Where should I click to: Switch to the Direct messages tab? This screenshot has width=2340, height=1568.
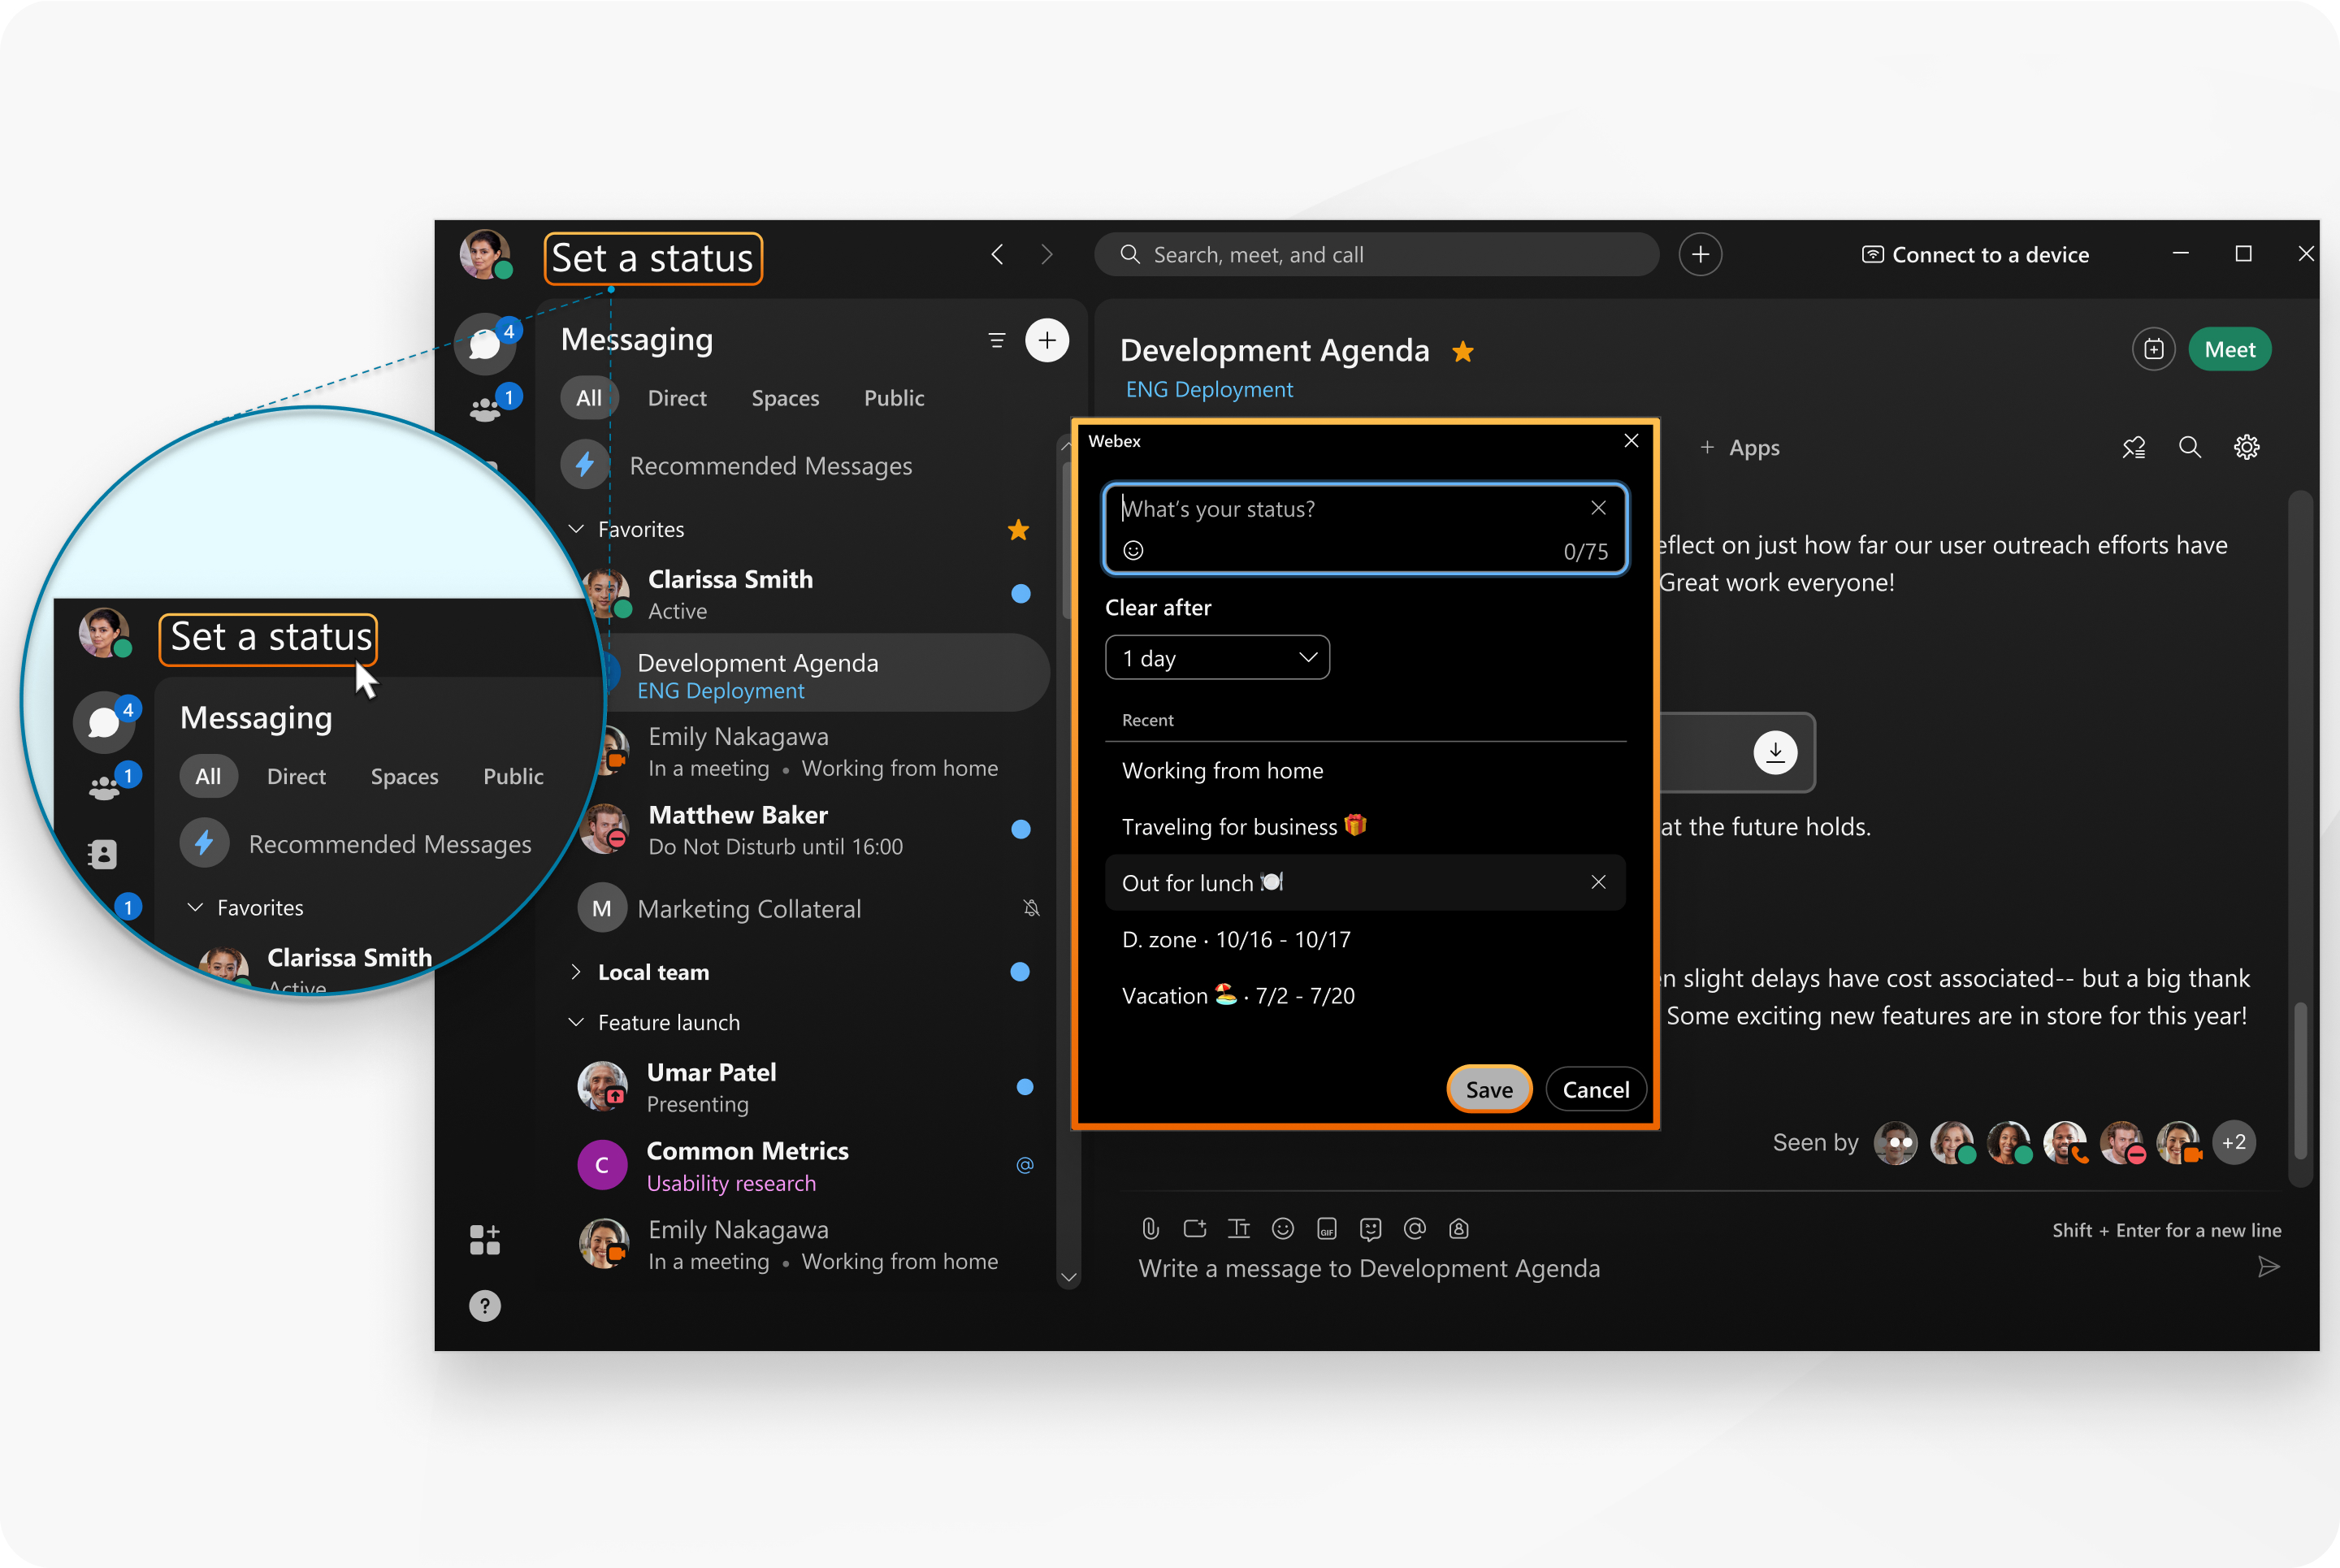(x=676, y=398)
